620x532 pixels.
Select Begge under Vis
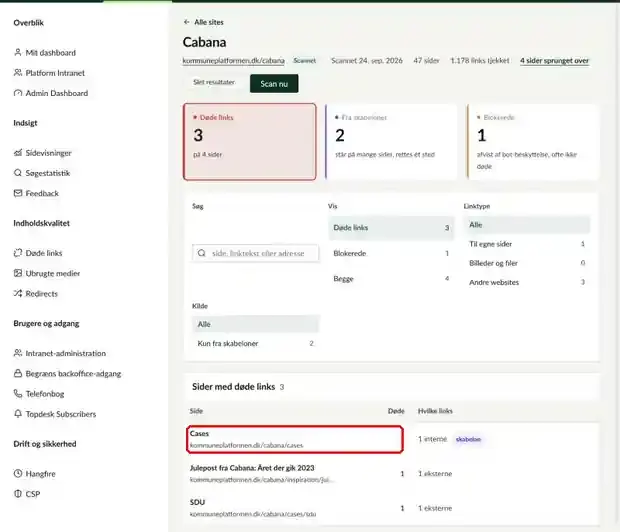[x=391, y=279]
